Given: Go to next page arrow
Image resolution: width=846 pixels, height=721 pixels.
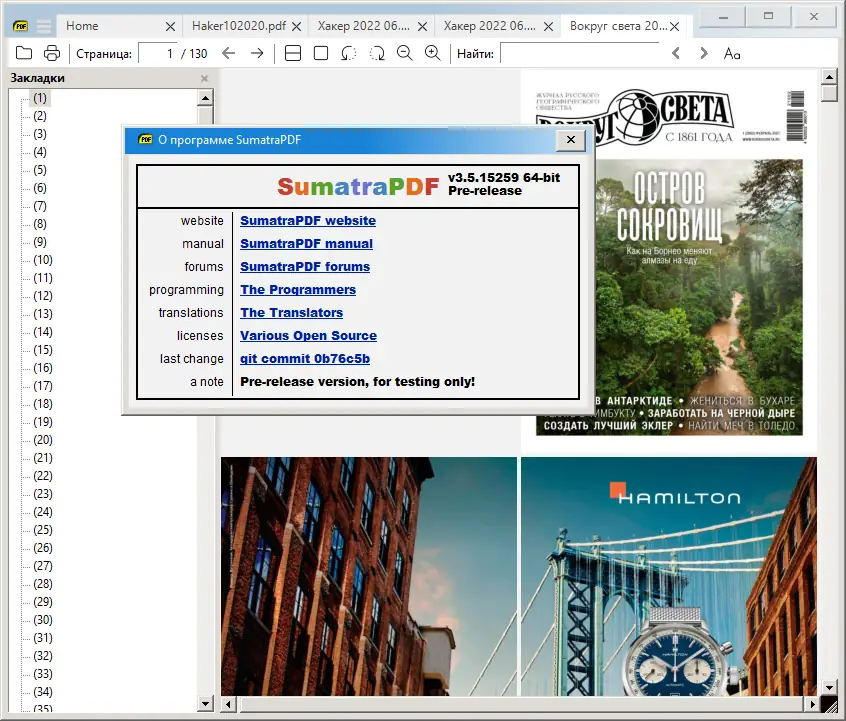Looking at the screenshot, I should coord(257,53).
